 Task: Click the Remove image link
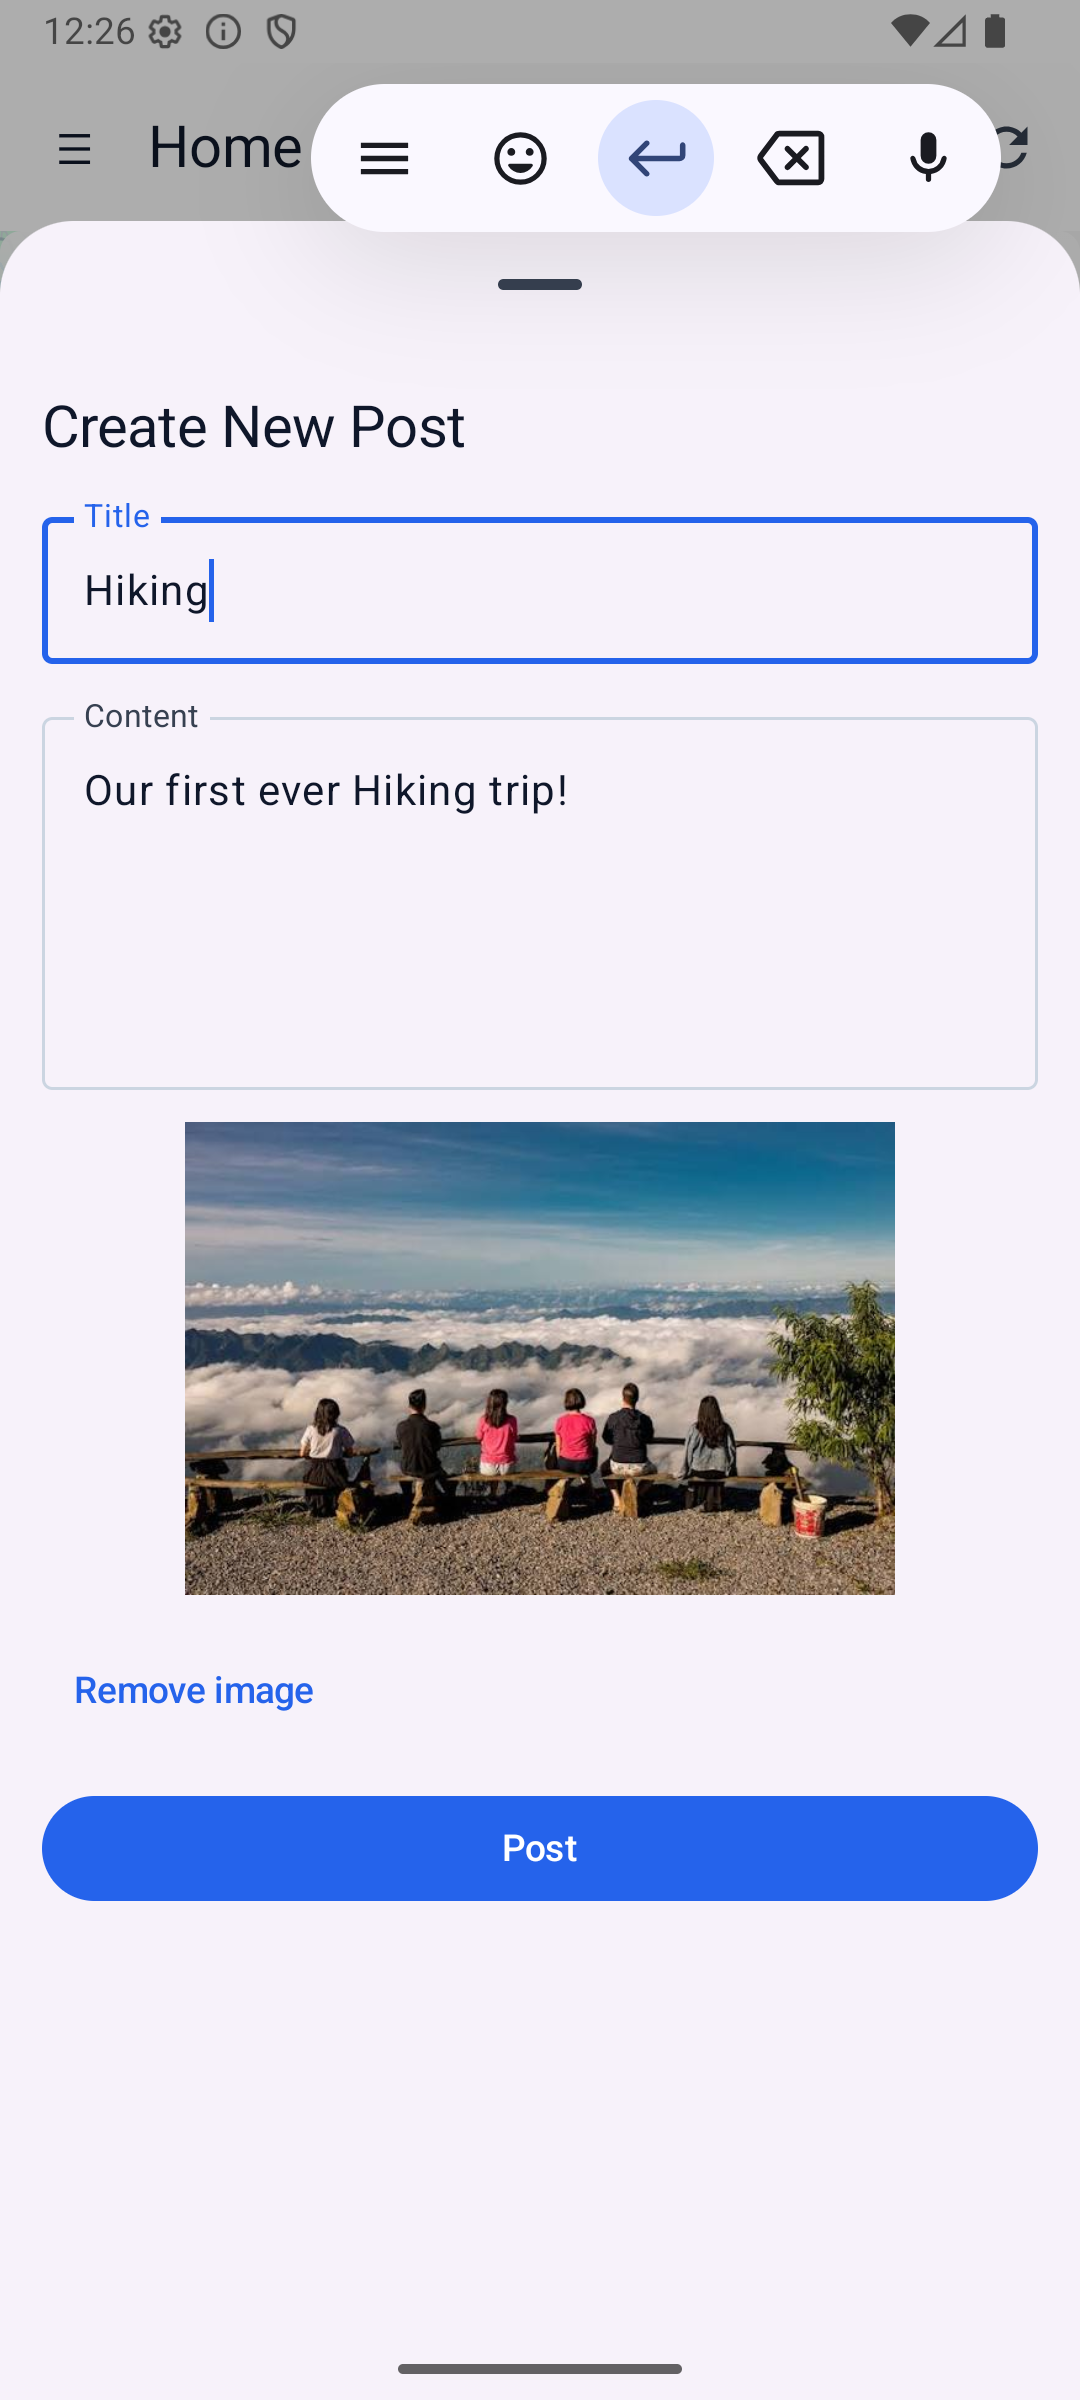point(194,1690)
